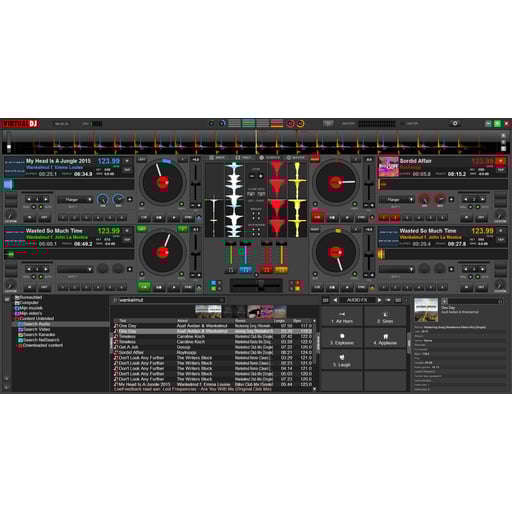Hit SYNC on My Head Is A Jungle deck
This screenshot has width=512, height=512.
coord(188,218)
